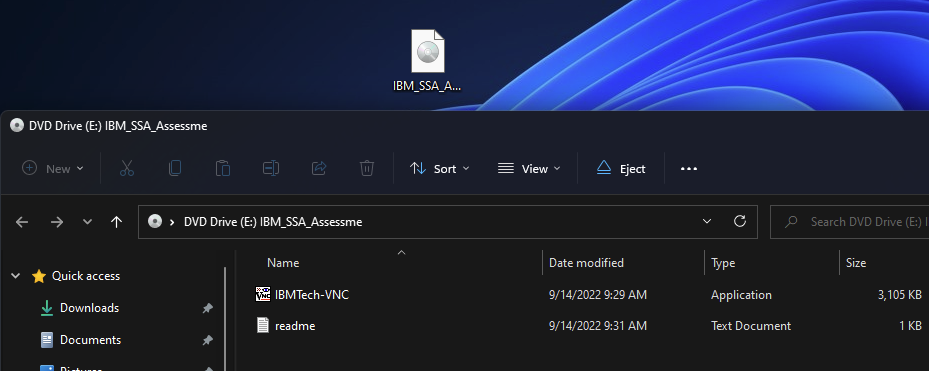This screenshot has height=371, width=929.
Task: Click the Copy icon in toolbar
Action: click(175, 168)
